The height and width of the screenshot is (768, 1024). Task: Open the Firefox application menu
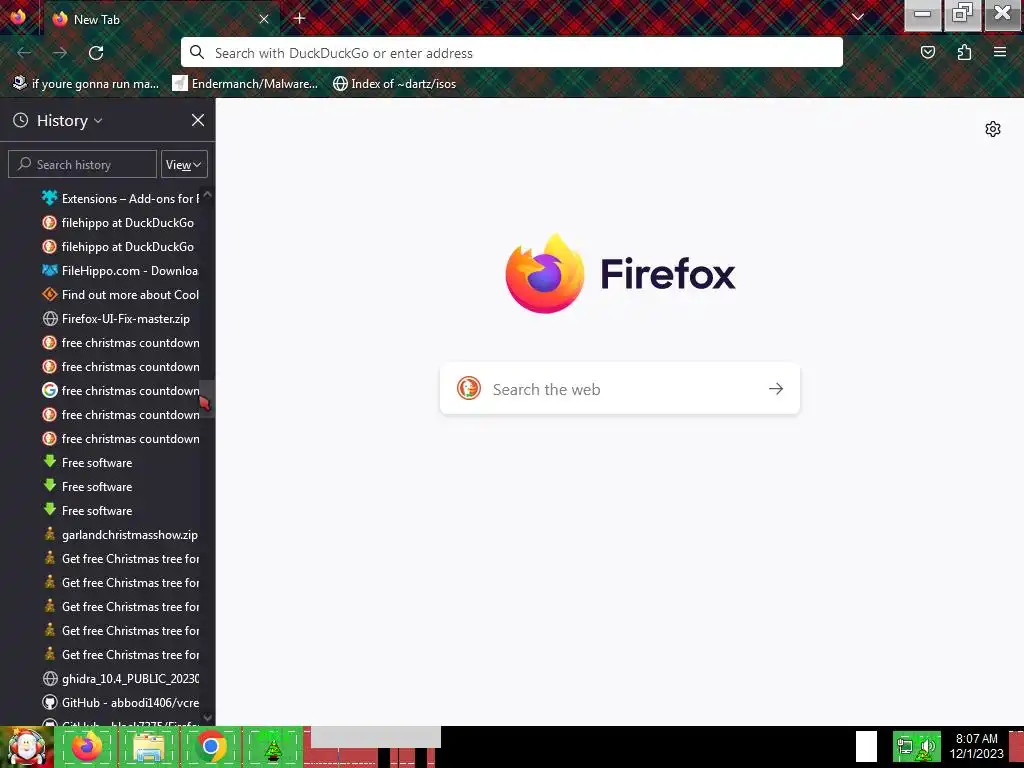coord(1000,52)
